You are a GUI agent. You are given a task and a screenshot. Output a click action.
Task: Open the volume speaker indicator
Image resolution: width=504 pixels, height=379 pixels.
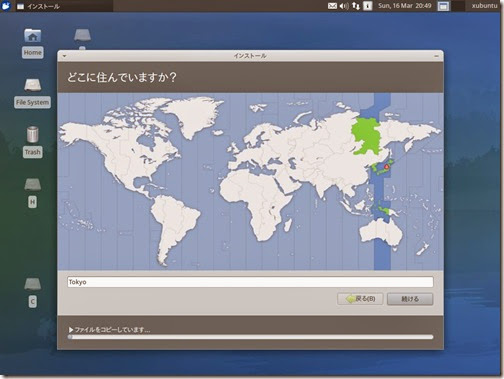(x=344, y=6)
